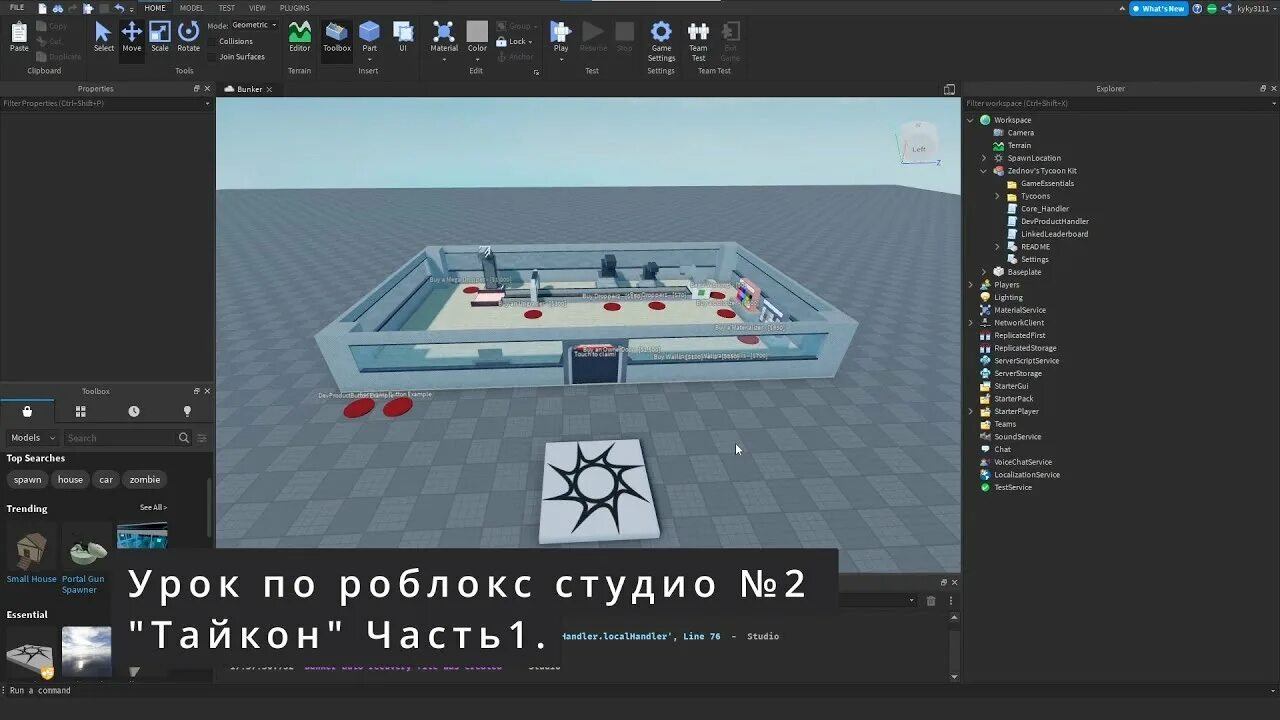The image size is (1280, 720).
Task: Click the What's New button
Action: (x=1159, y=8)
